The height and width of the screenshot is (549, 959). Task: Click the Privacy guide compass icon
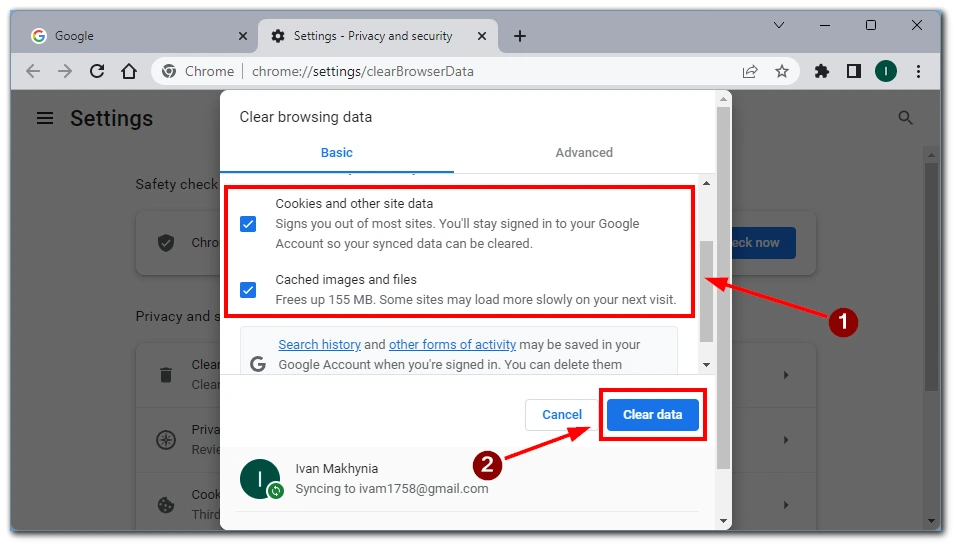click(x=166, y=440)
